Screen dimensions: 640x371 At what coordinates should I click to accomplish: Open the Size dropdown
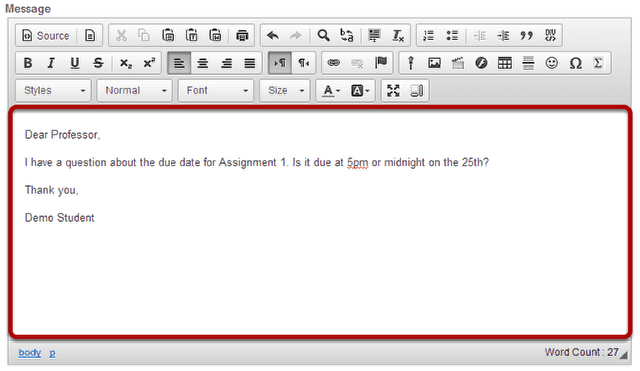pos(285,91)
